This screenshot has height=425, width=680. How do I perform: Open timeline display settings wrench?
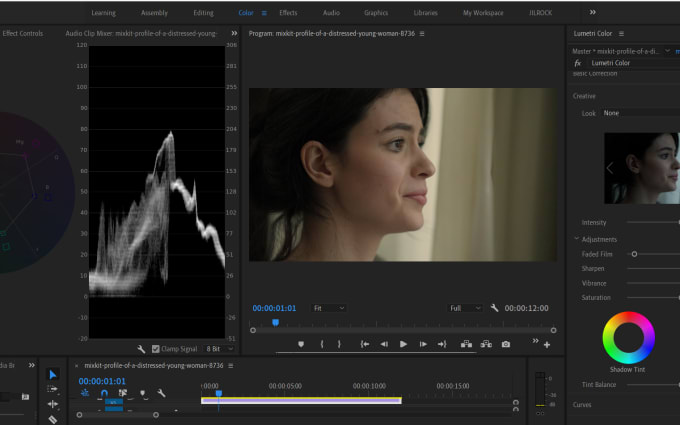click(161, 393)
